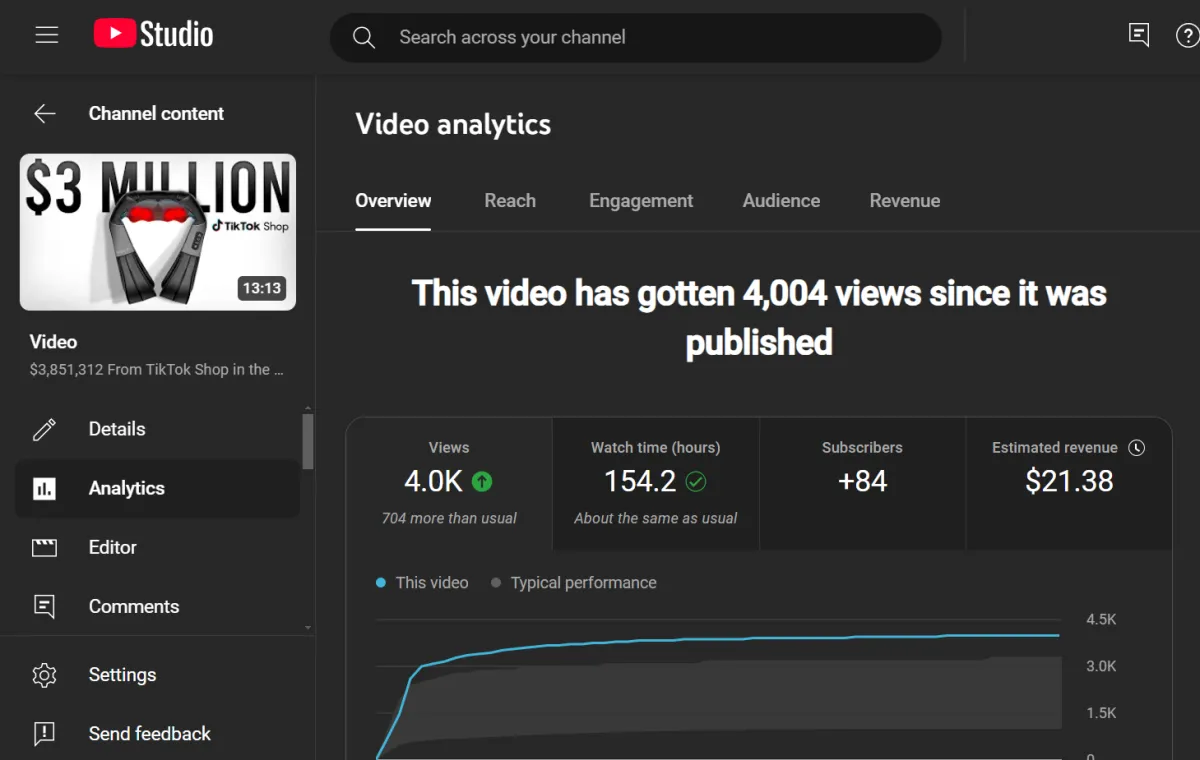This screenshot has height=760, width=1200.
Task: Click the green checkmark beside Watch time
Action: pos(696,482)
